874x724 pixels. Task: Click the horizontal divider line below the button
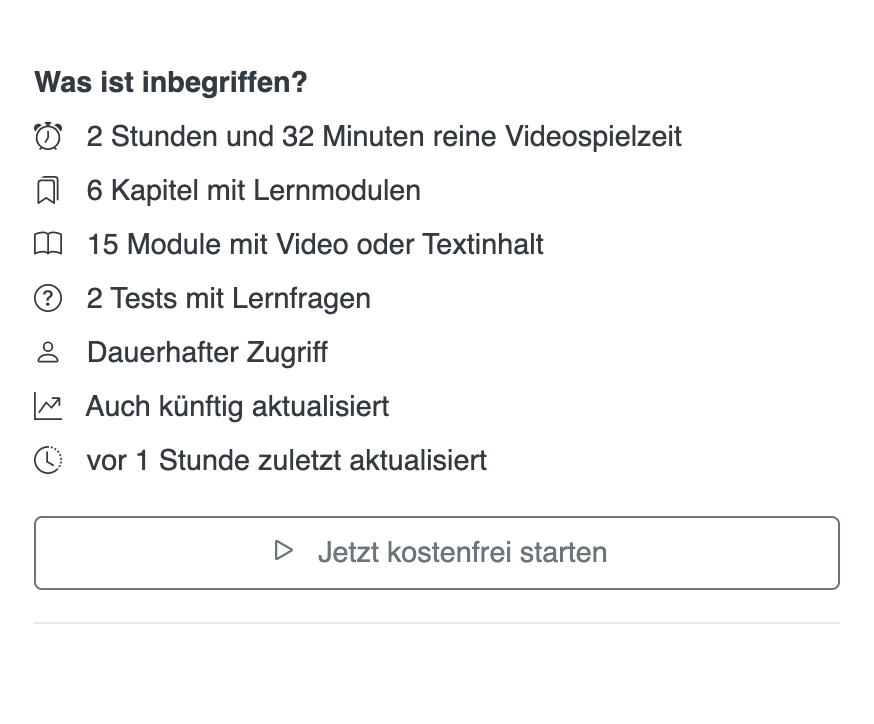click(436, 623)
